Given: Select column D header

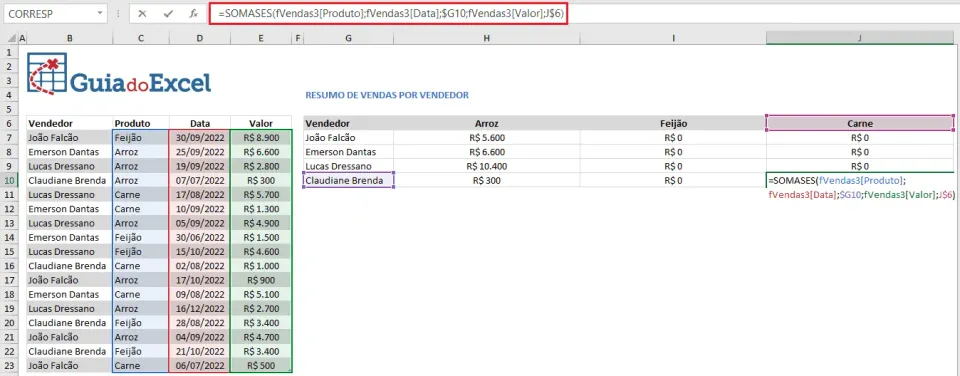Looking at the screenshot, I should (x=200, y=39).
